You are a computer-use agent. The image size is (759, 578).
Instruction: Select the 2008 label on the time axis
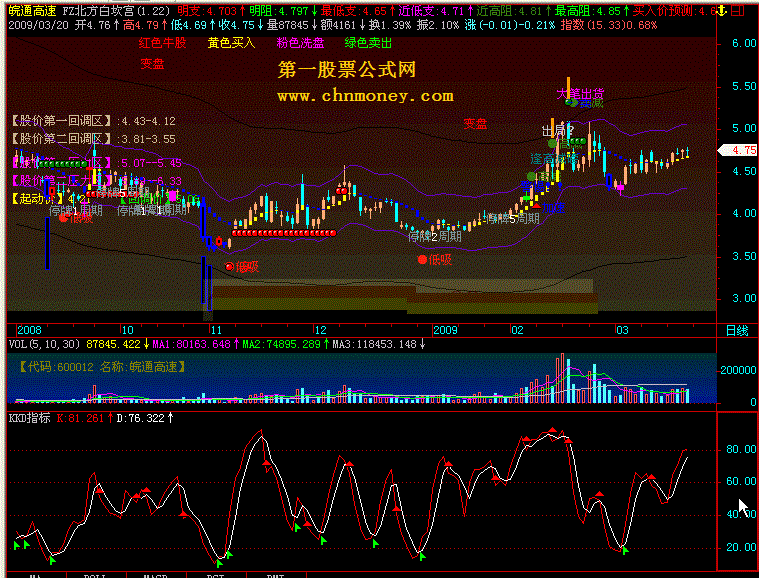coord(29,330)
